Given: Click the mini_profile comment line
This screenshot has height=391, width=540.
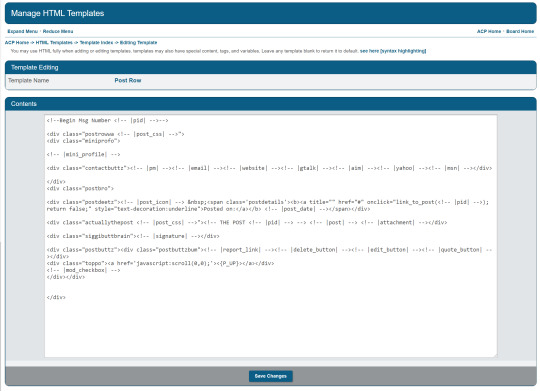Looking at the screenshot, I should [84, 154].
